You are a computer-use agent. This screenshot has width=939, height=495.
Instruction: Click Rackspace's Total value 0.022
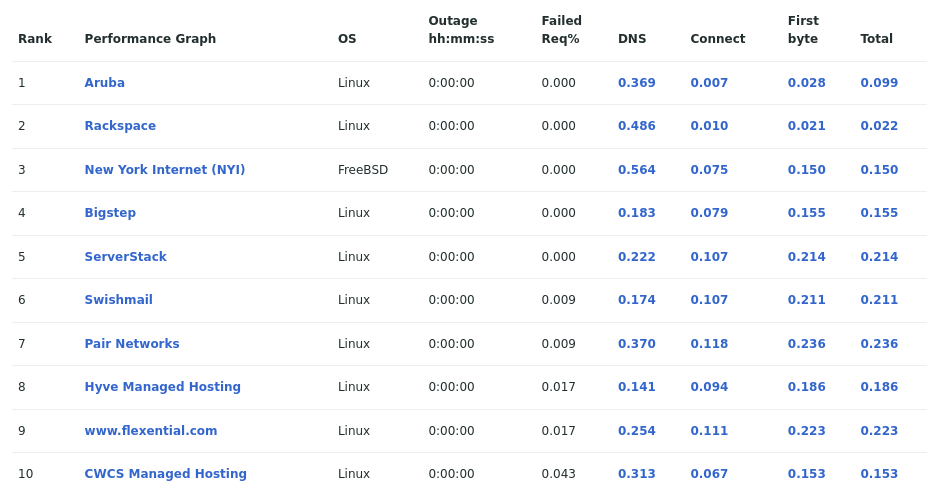[x=879, y=126]
